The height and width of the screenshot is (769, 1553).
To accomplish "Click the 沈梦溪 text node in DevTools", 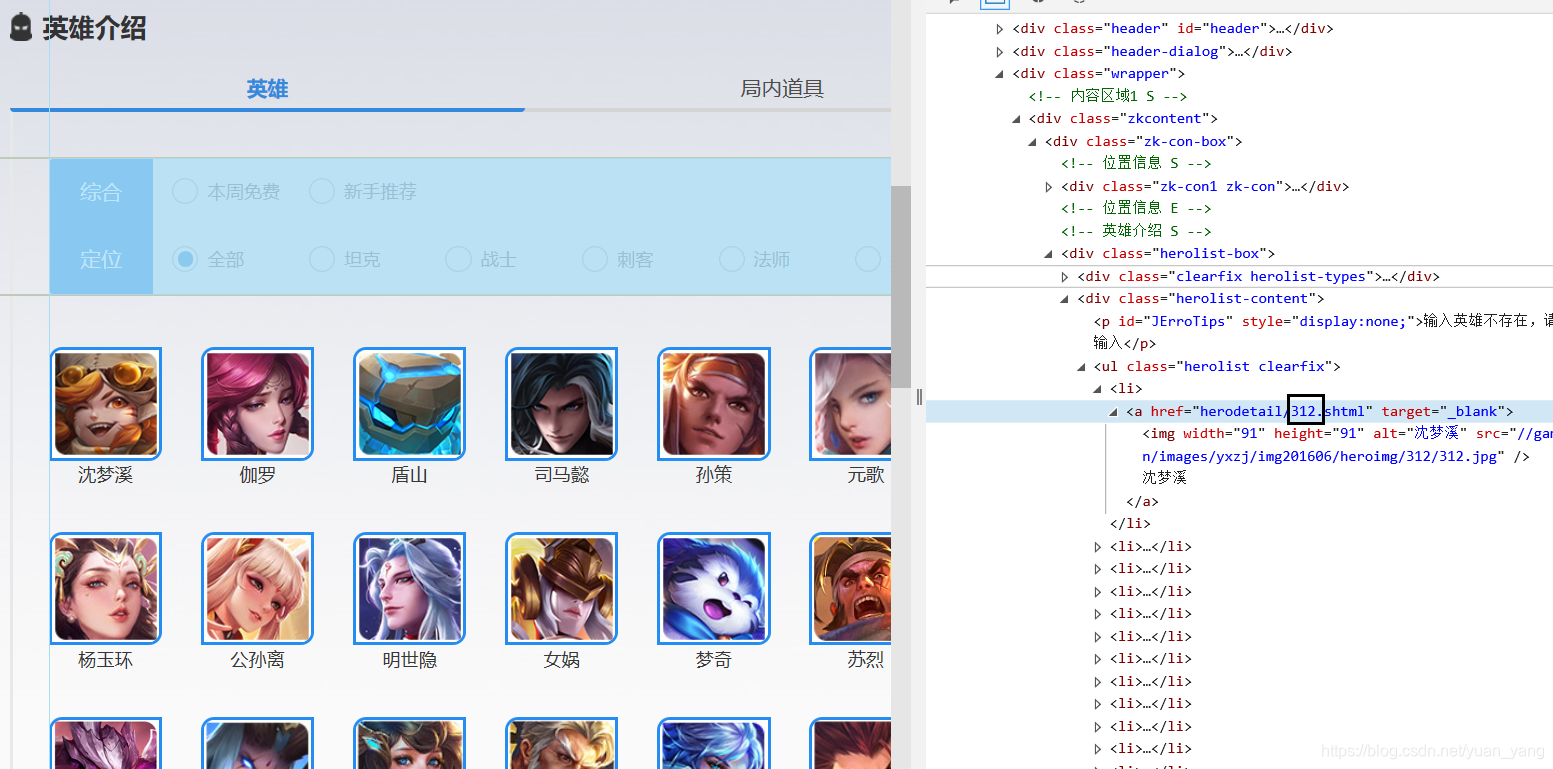I will click(1164, 478).
